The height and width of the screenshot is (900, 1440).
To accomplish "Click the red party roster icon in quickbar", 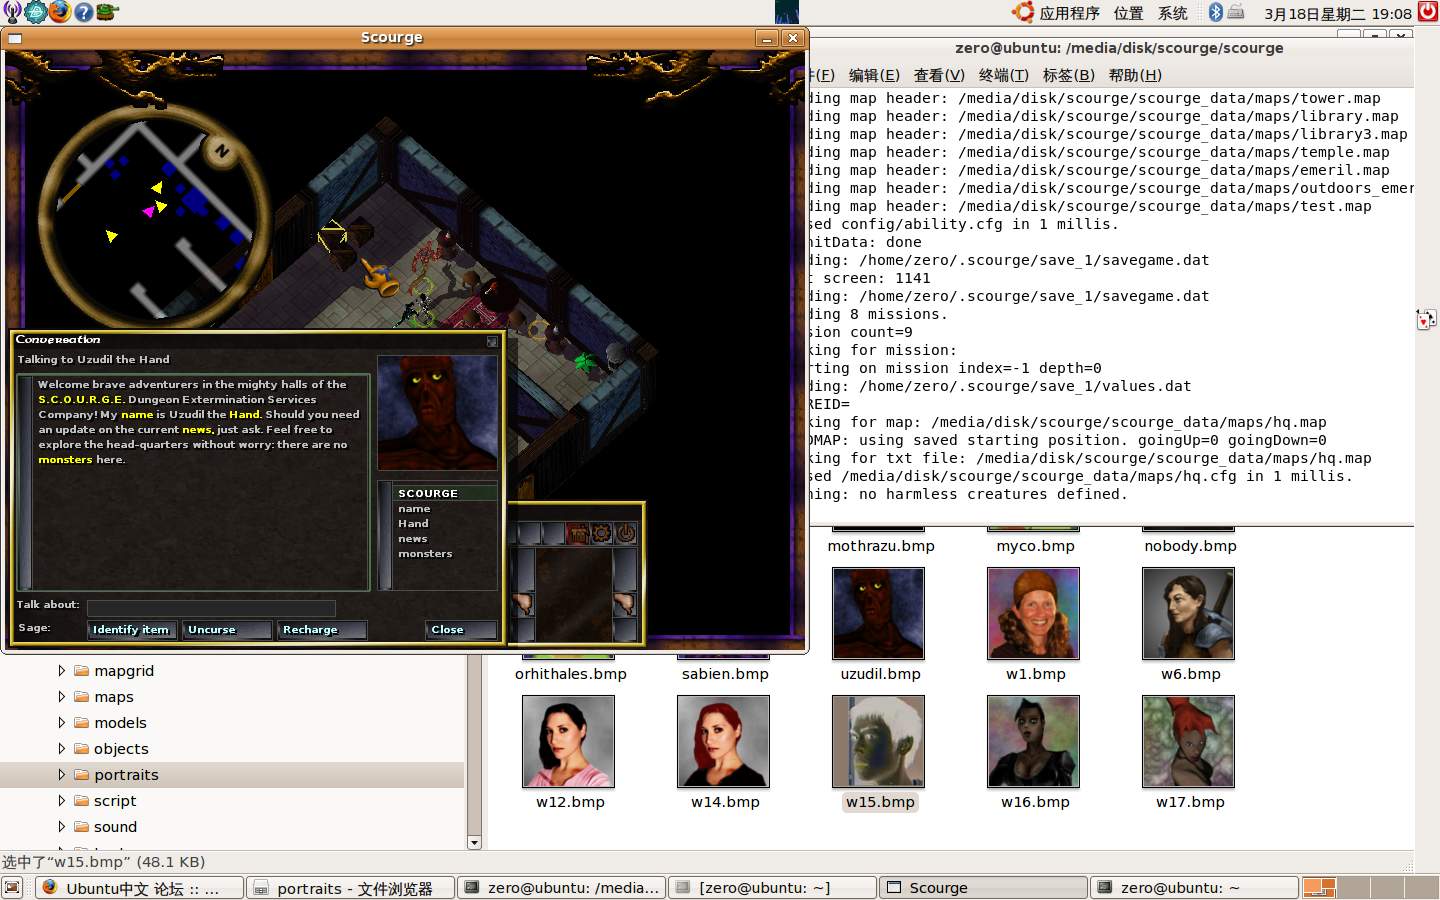I will point(578,533).
